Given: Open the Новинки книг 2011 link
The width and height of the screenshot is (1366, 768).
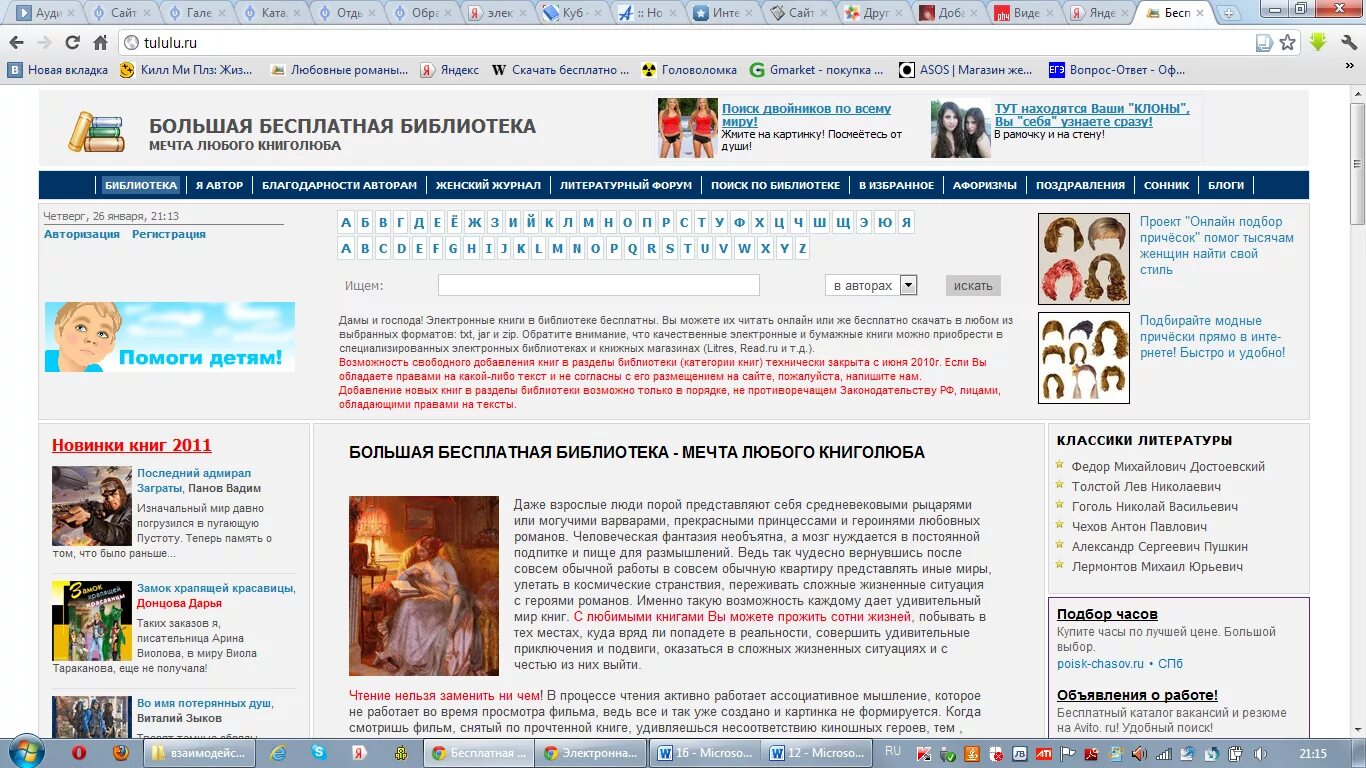Looking at the screenshot, I should pyautogui.click(x=132, y=445).
